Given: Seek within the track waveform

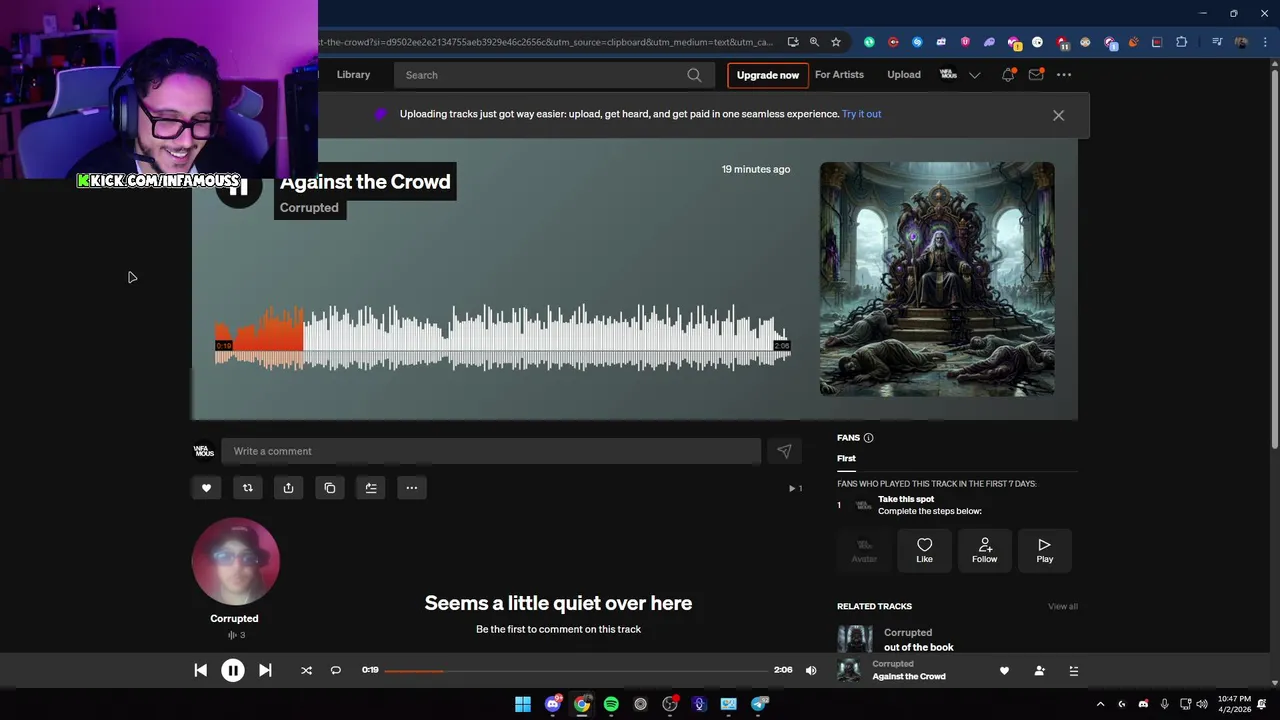Looking at the screenshot, I should (503, 338).
